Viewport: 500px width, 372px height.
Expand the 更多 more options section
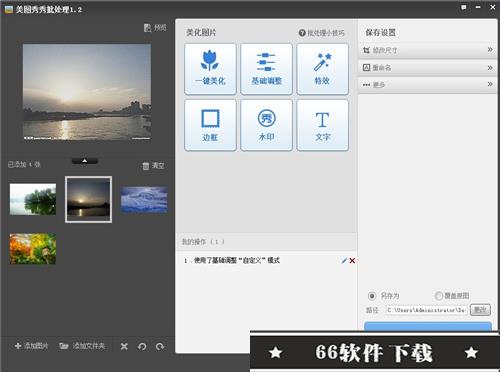tap(428, 85)
